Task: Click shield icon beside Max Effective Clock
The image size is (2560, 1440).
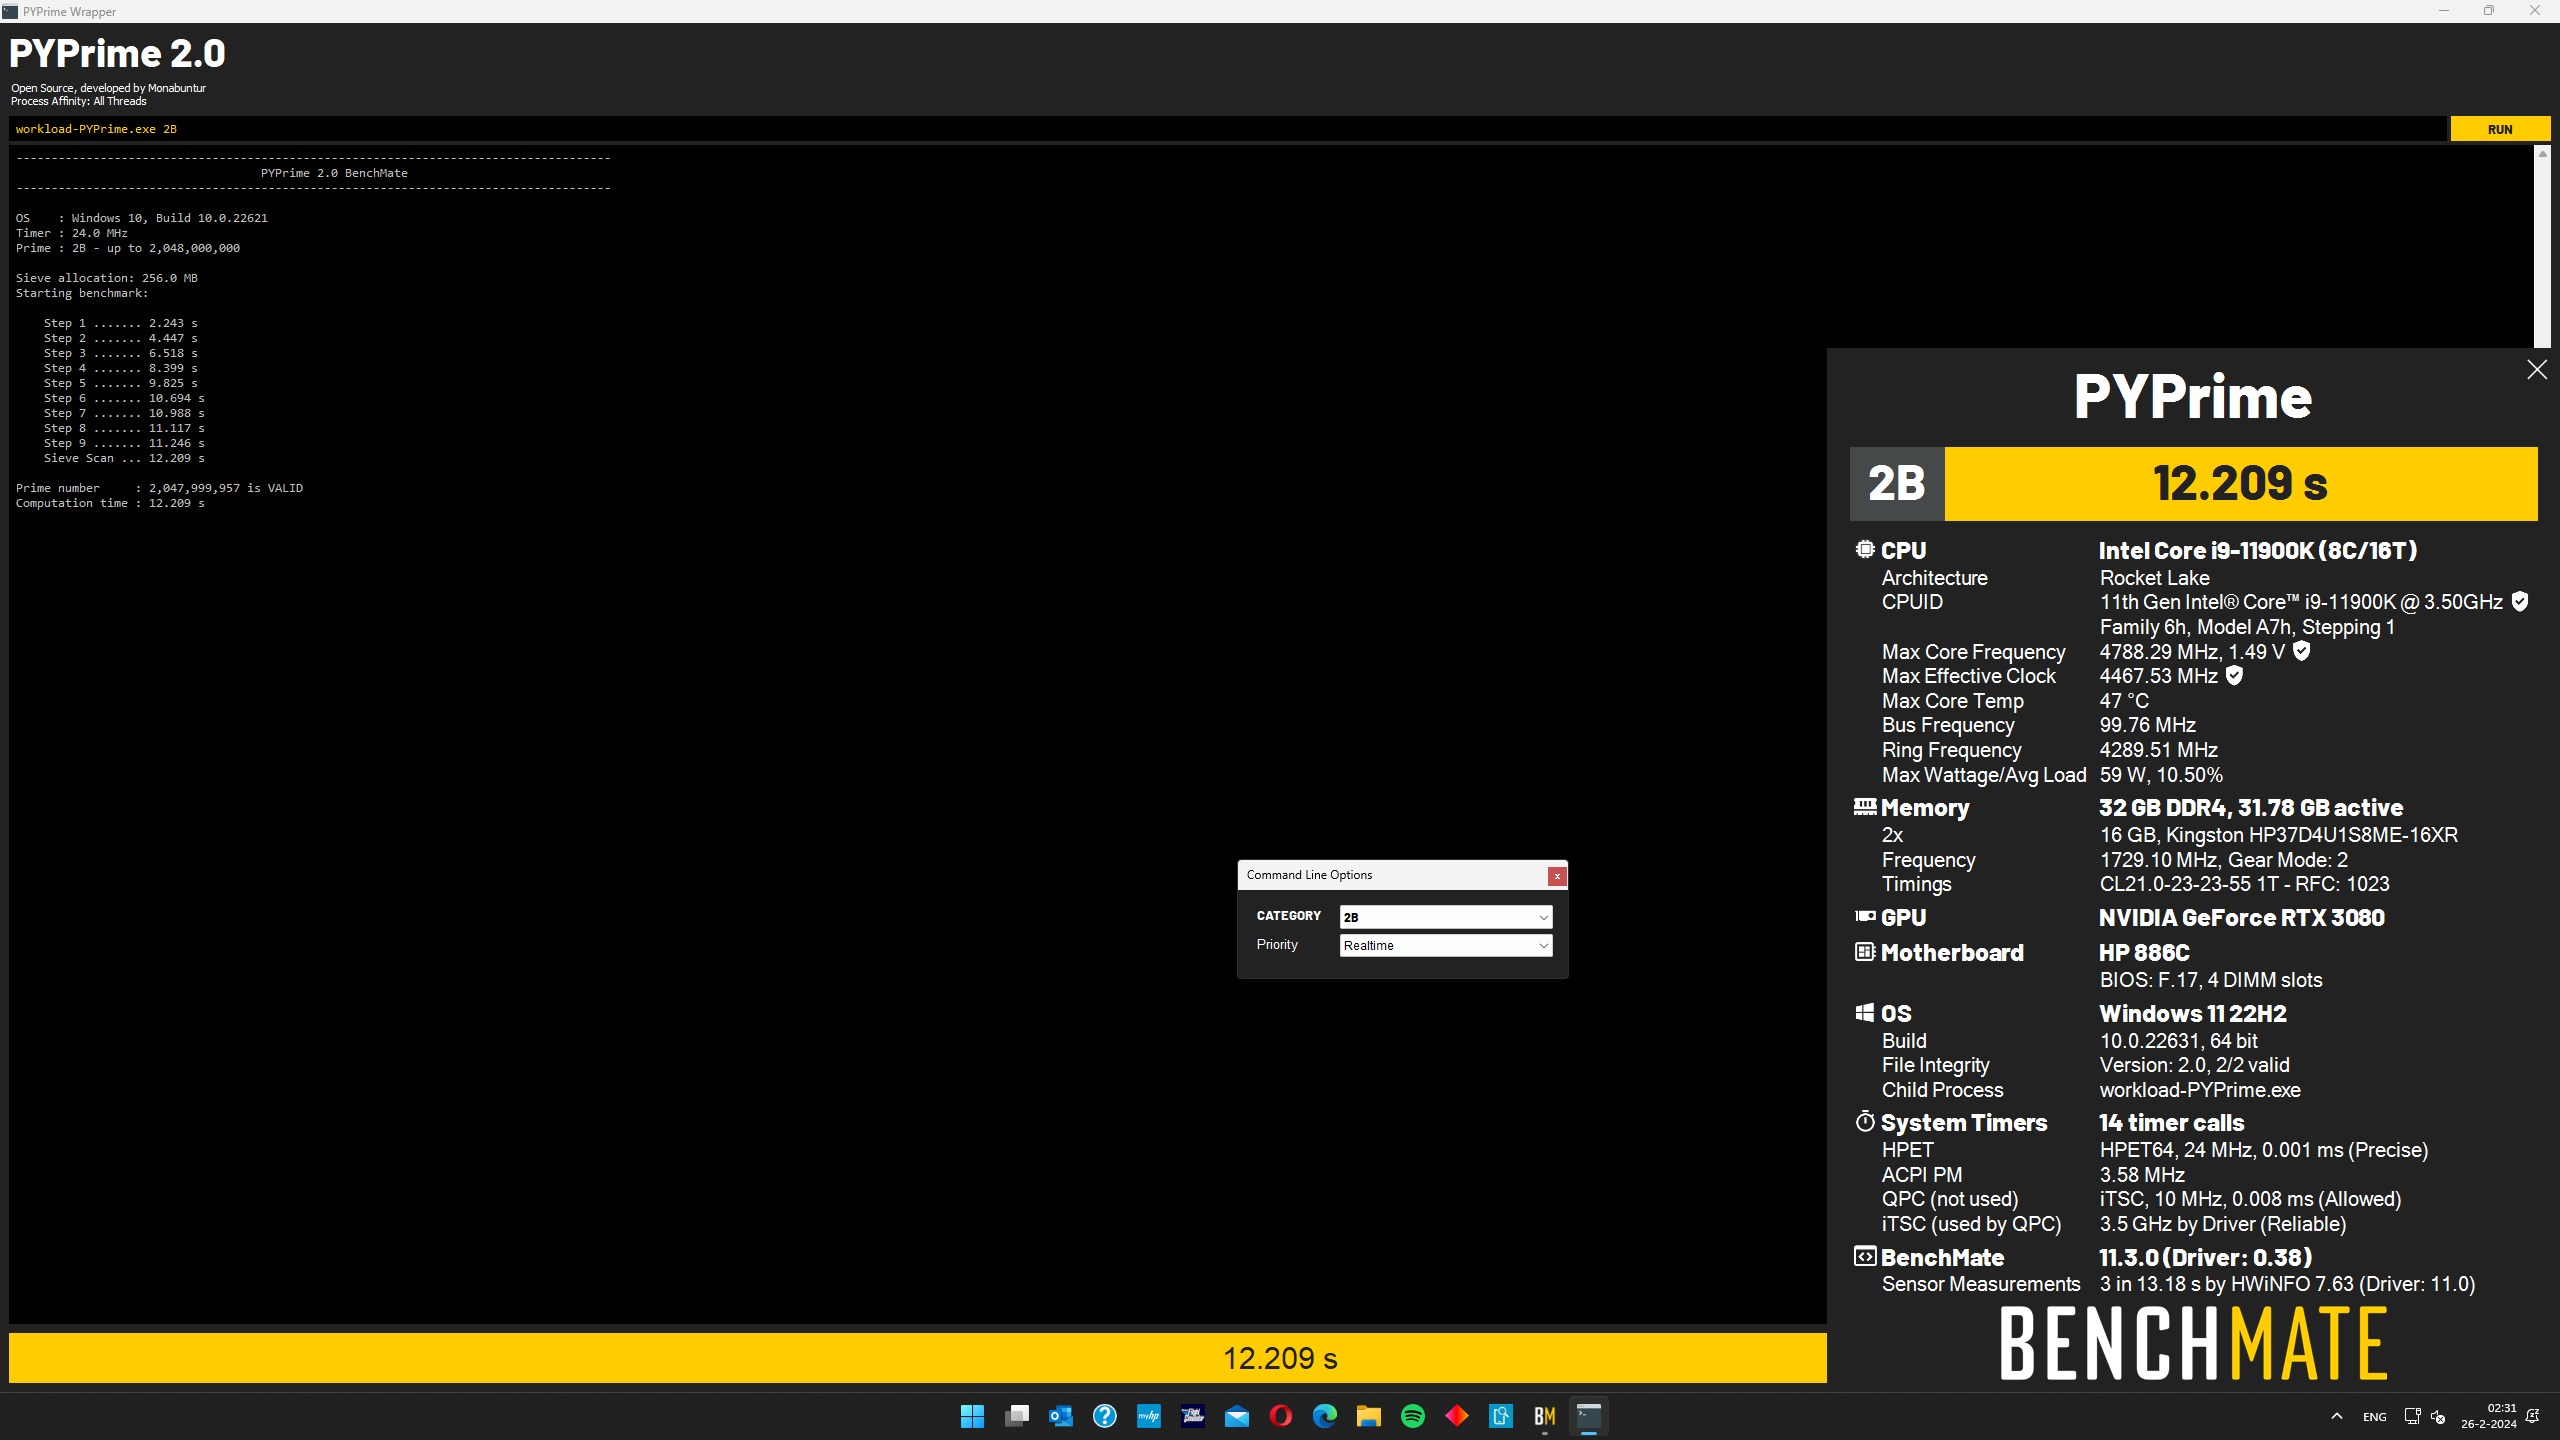Action: click(2234, 675)
